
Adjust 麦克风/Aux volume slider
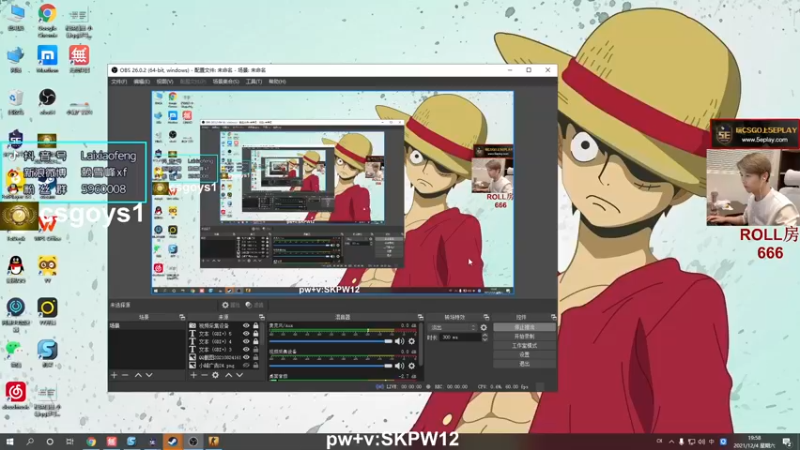331,341
